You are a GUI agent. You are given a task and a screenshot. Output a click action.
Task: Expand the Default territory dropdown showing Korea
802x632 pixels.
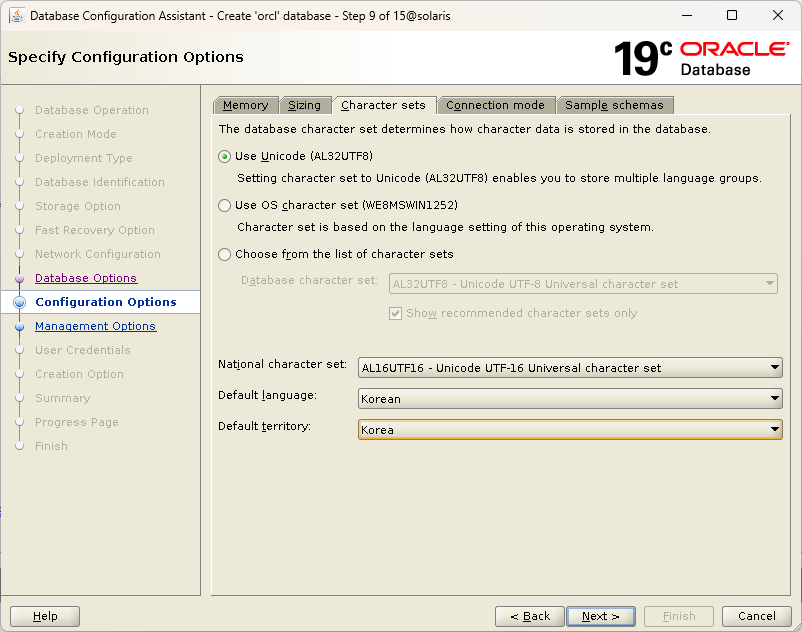pyautogui.click(x=570, y=430)
